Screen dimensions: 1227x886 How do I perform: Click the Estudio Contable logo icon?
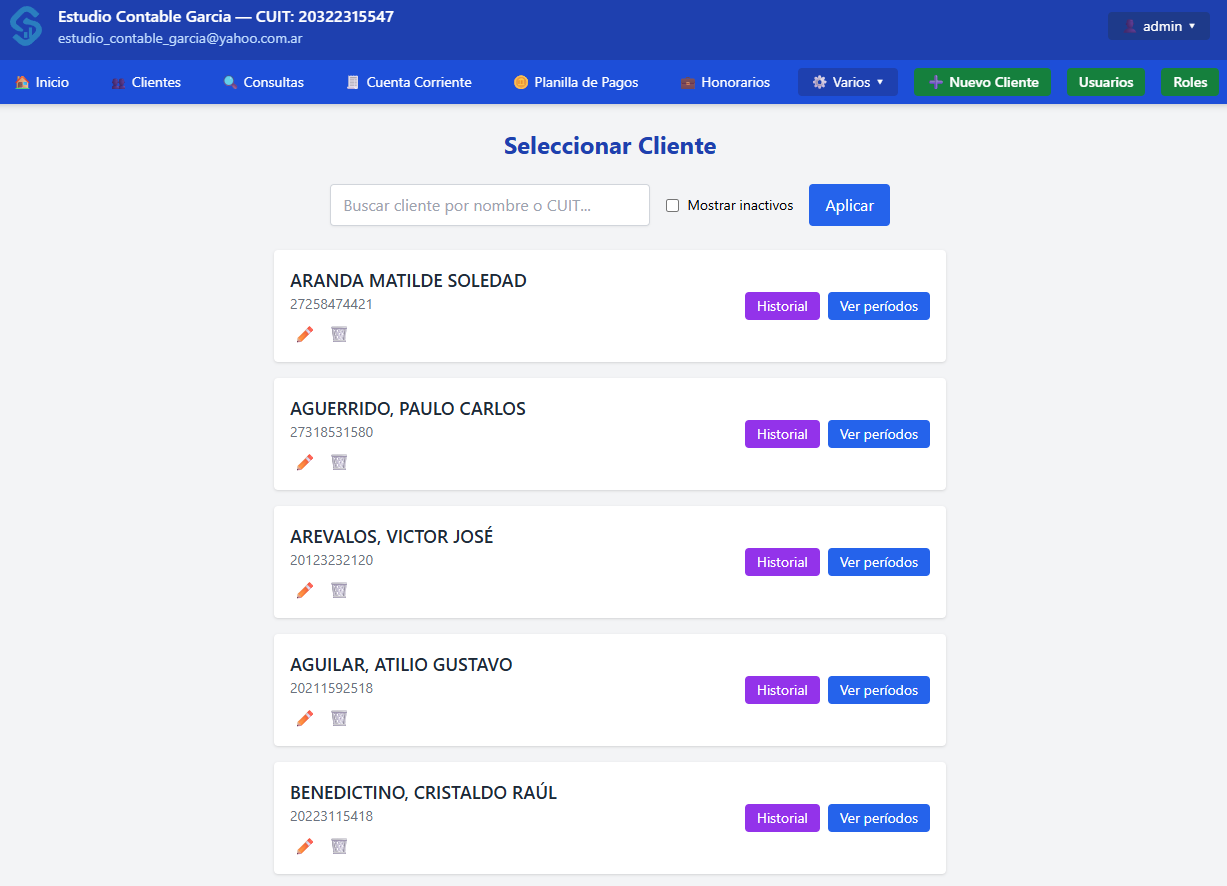pos(25,25)
